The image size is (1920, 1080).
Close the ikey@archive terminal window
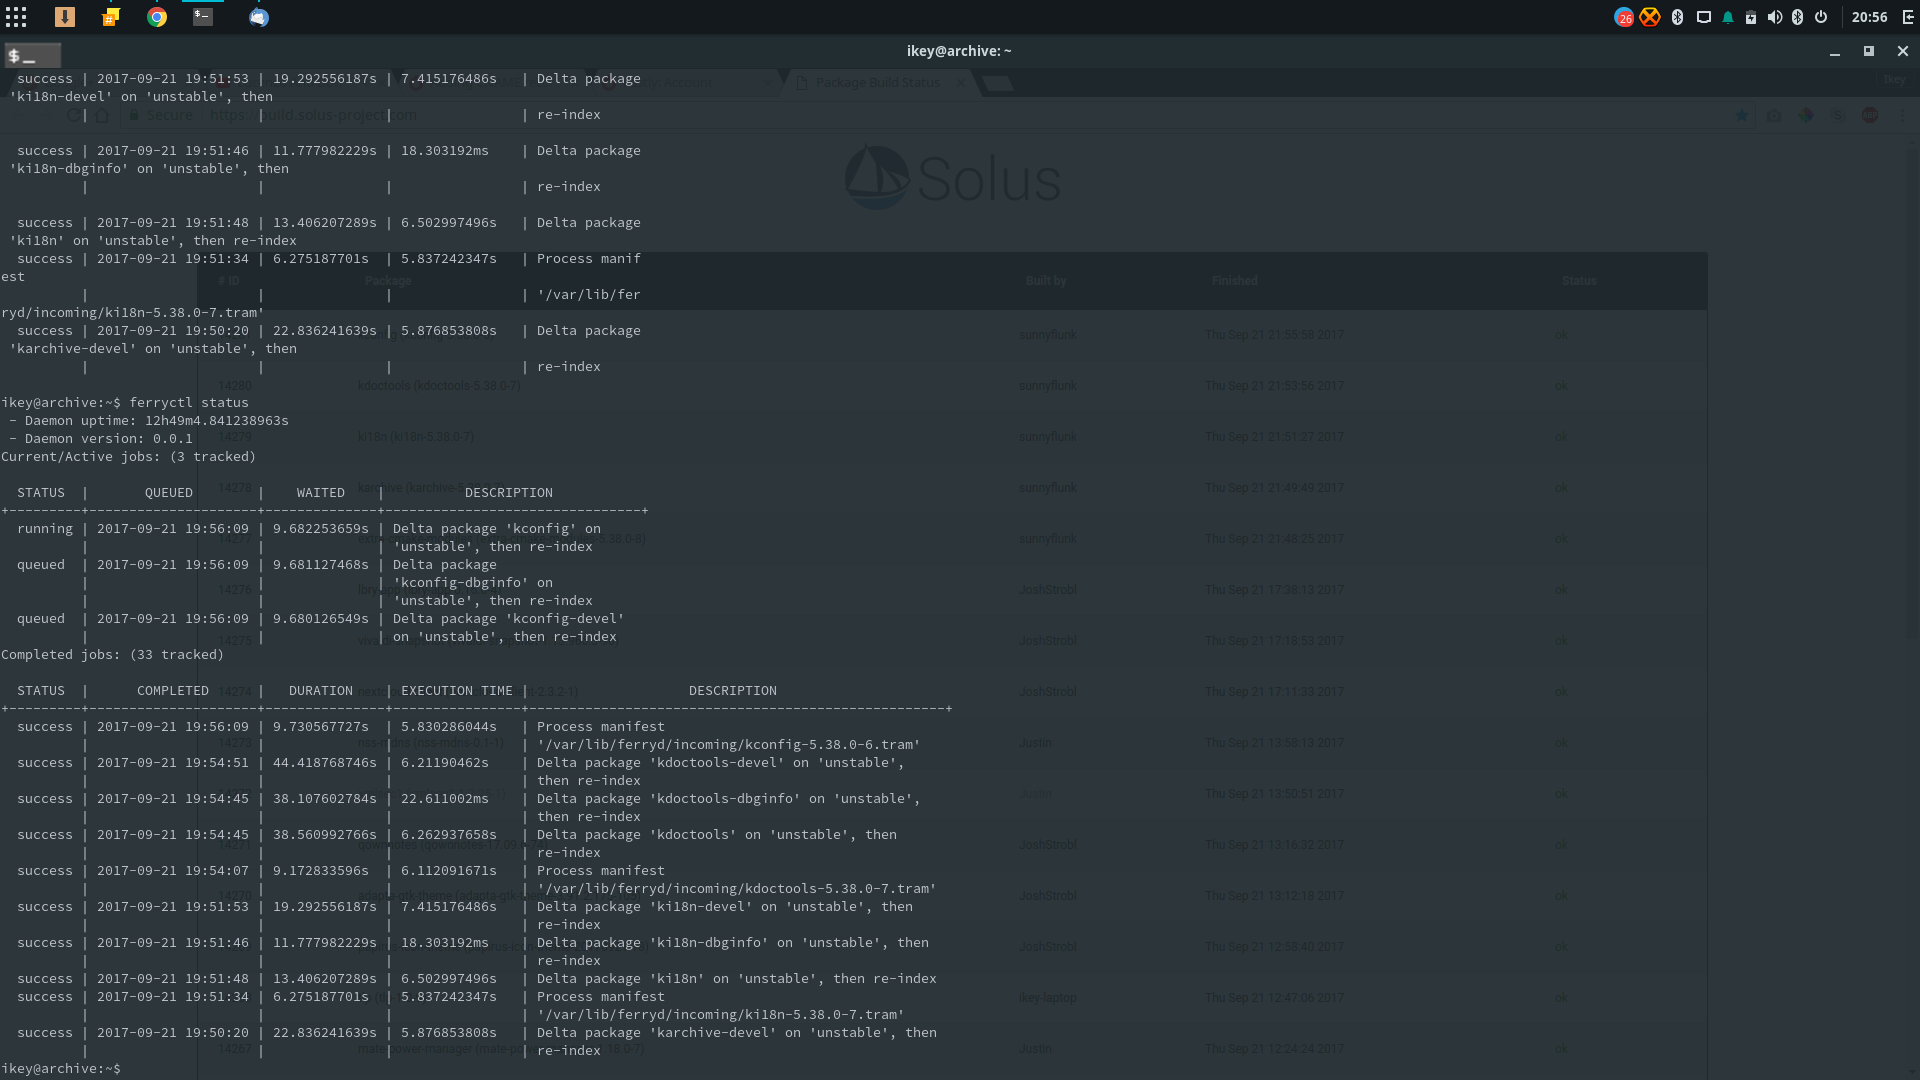[1903, 51]
